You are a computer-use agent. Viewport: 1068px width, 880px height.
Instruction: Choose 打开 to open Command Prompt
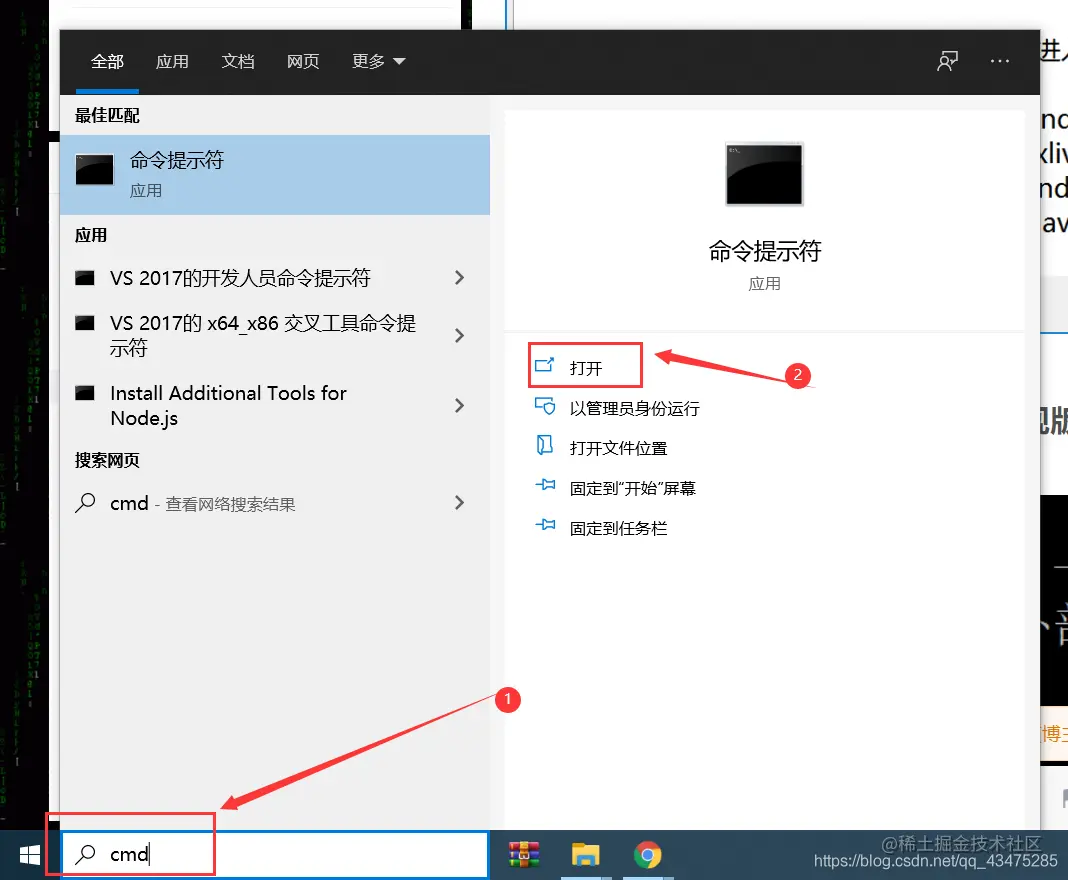click(x=585, y=366)
